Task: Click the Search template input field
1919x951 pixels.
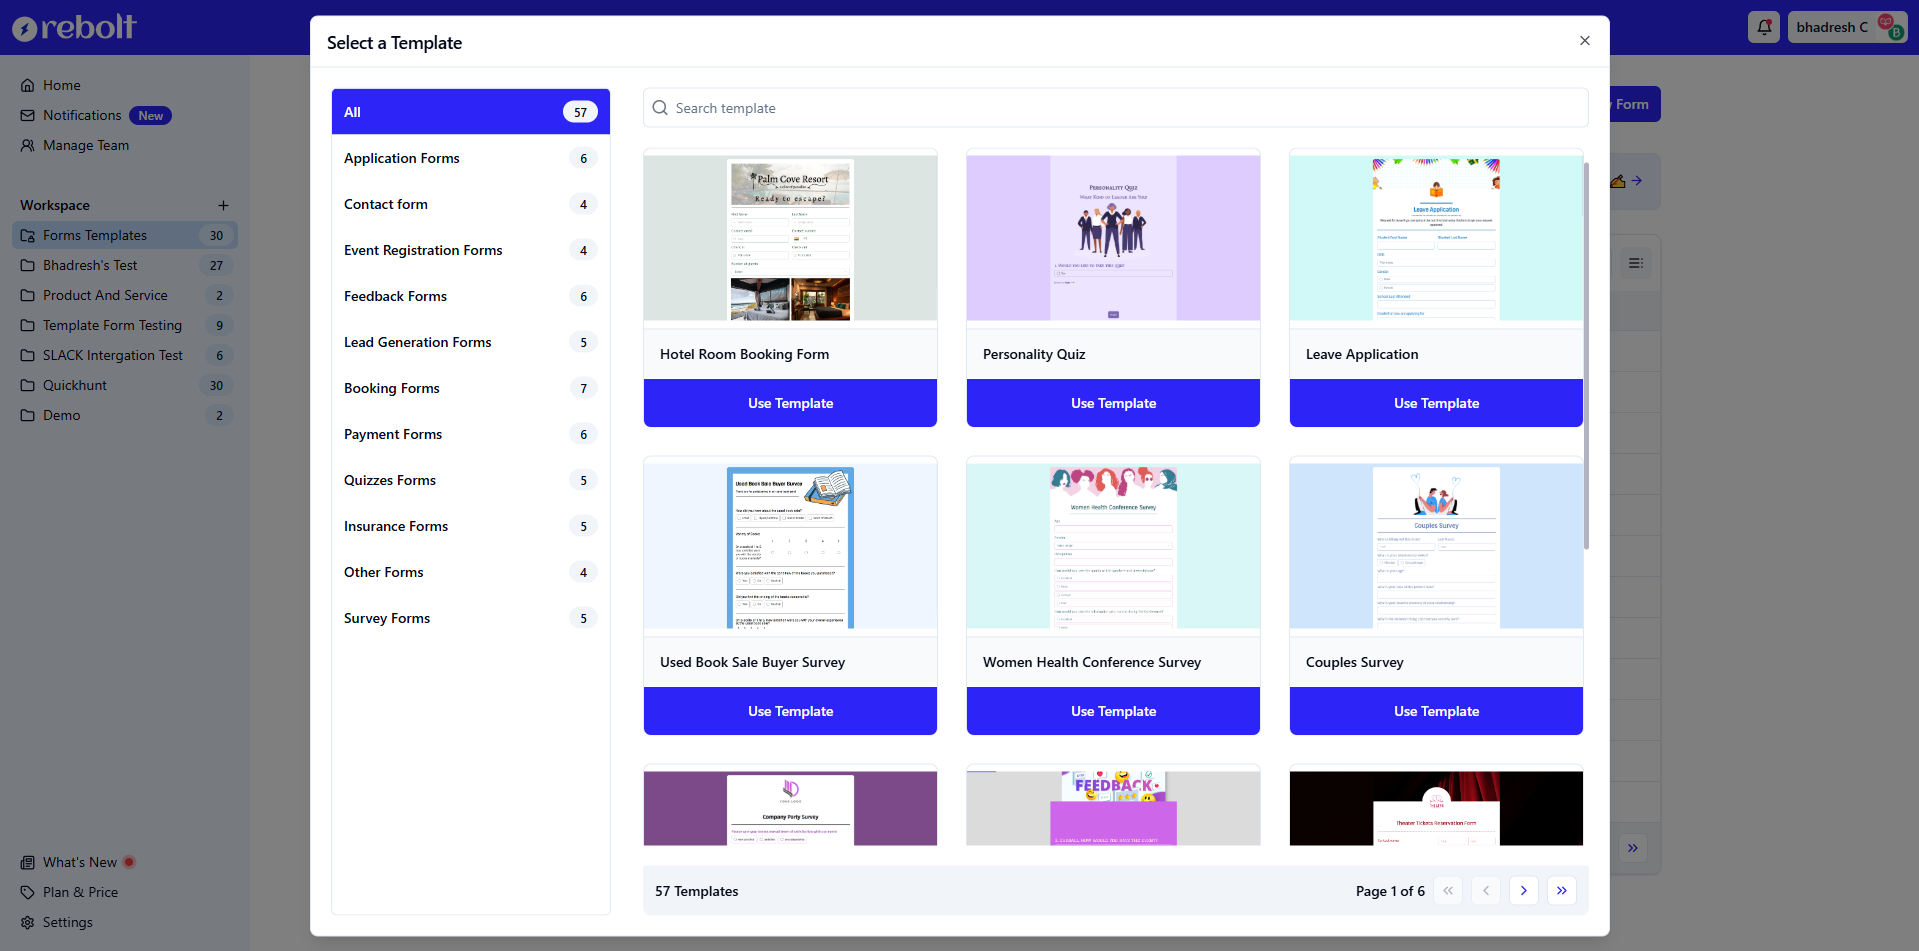Action: [1115, 108]
